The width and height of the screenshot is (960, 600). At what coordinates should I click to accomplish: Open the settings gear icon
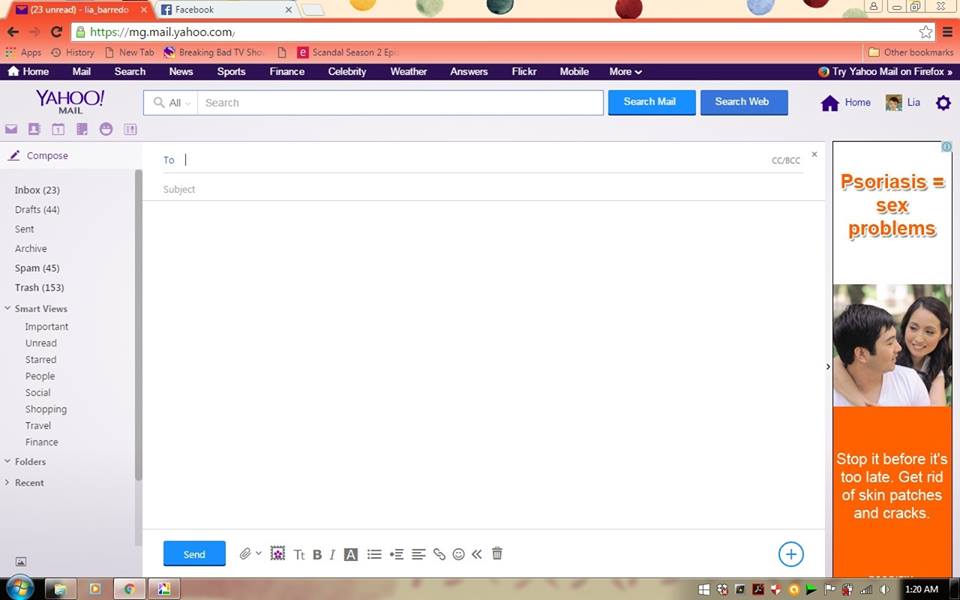click(942, 103)
